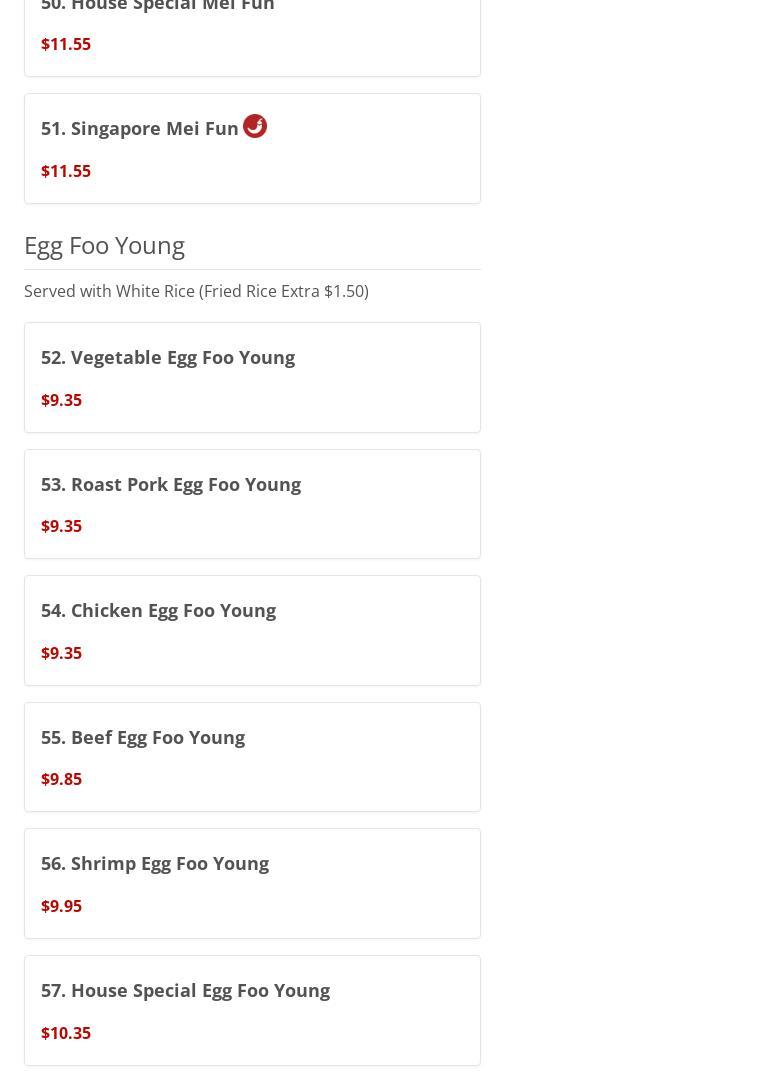Click the Egg Foo Young section heading

(104, 246)
